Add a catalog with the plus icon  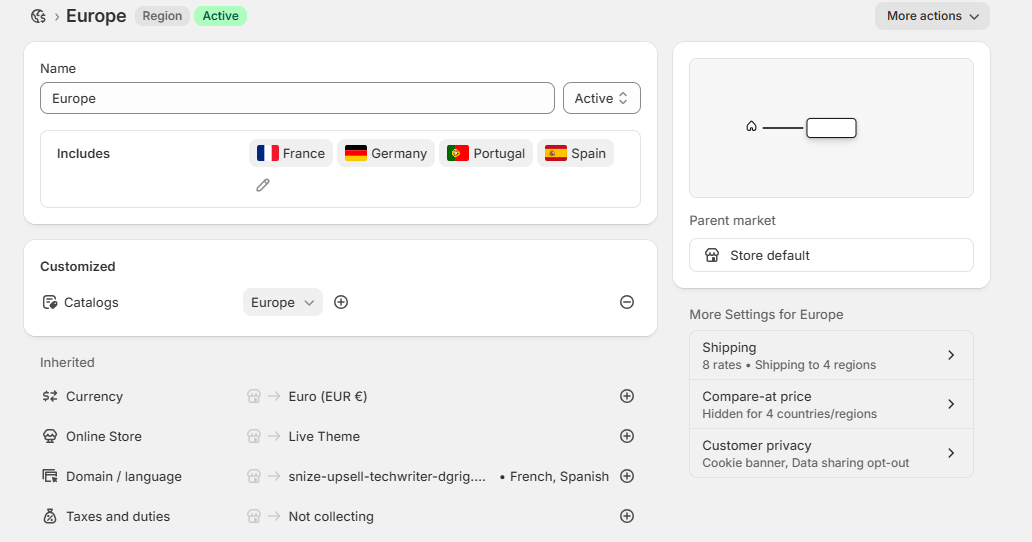tap(341, 302)
